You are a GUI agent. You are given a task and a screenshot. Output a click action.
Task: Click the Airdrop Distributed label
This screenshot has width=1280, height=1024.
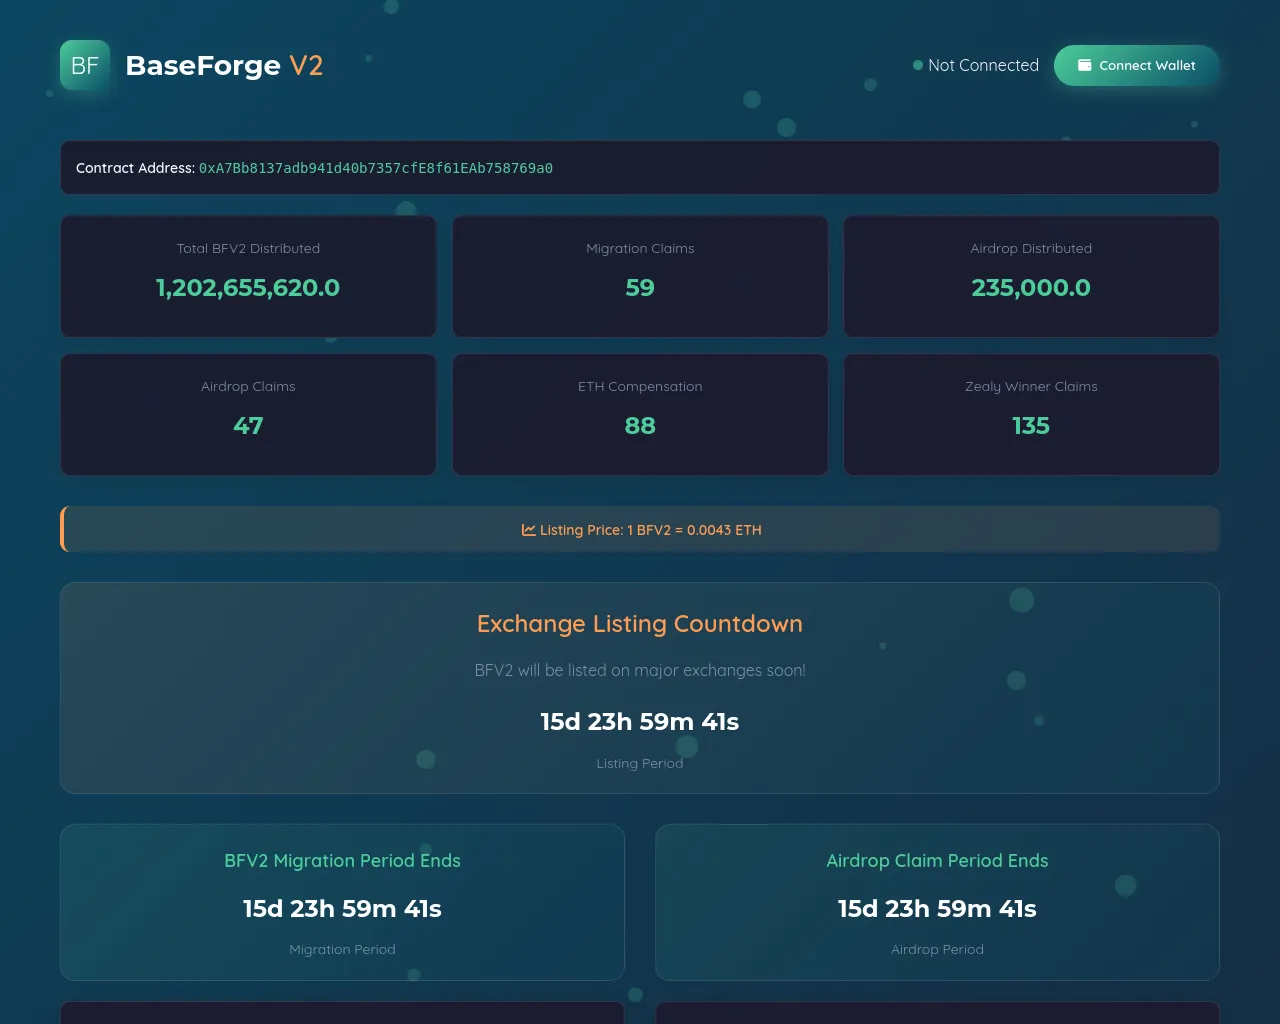[x=1031, y=248]
